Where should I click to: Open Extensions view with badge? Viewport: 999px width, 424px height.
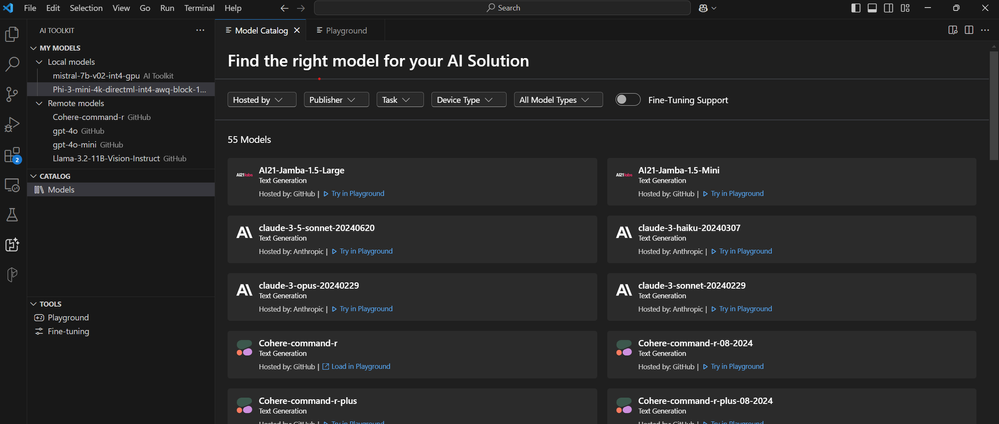tap(12, 155)
